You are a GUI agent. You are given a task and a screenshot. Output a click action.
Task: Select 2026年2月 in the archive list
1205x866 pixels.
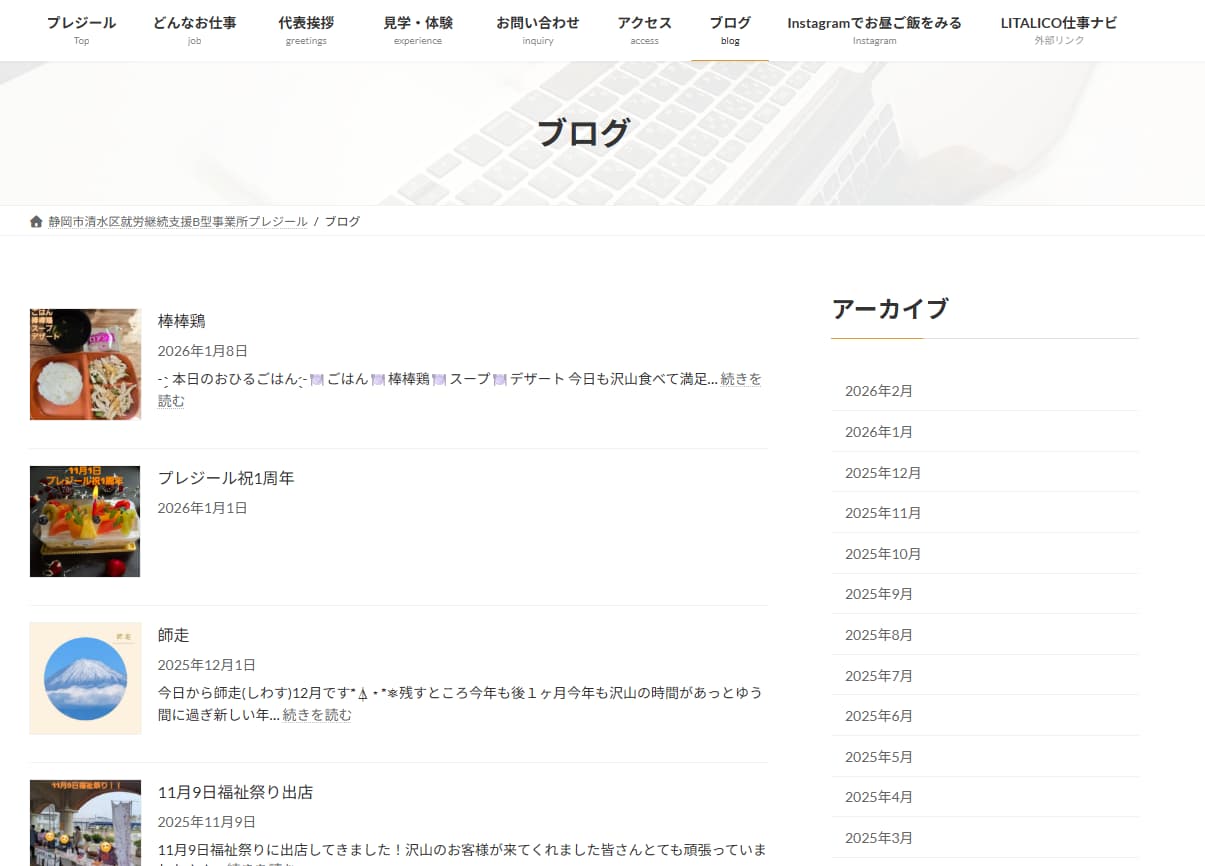click(879, 391)
